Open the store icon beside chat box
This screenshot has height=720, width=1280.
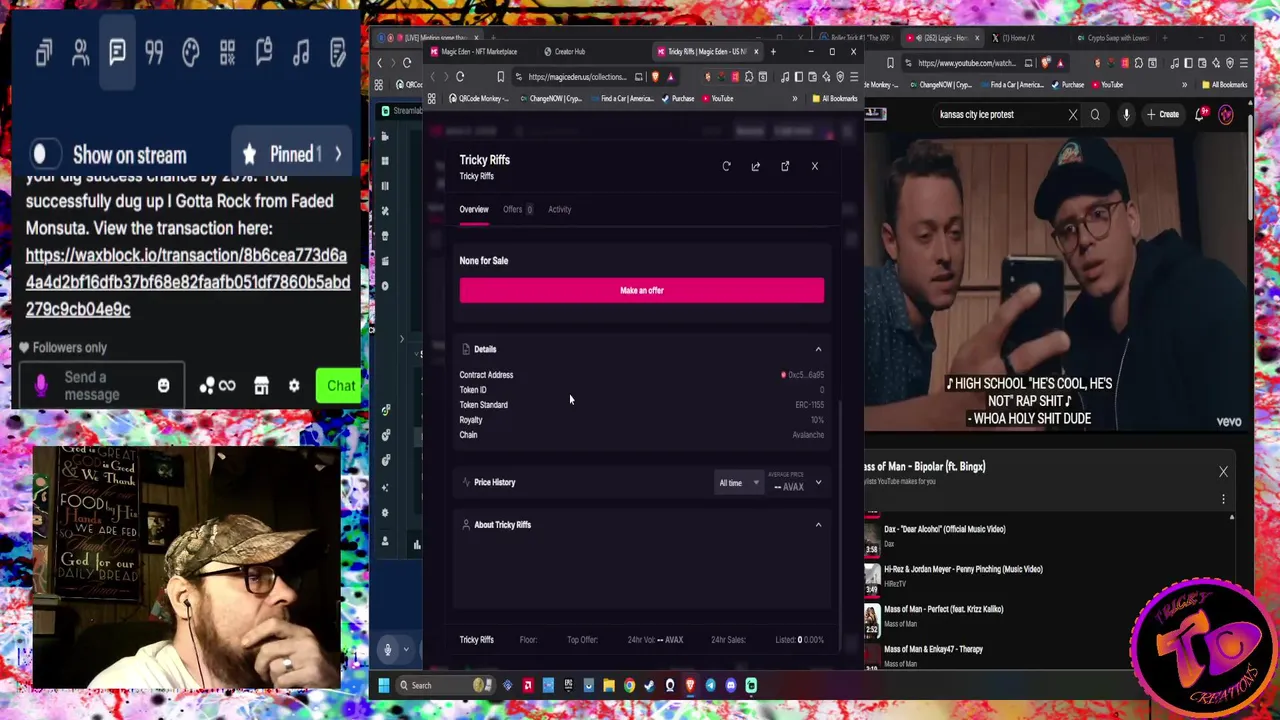coord(261,386)
